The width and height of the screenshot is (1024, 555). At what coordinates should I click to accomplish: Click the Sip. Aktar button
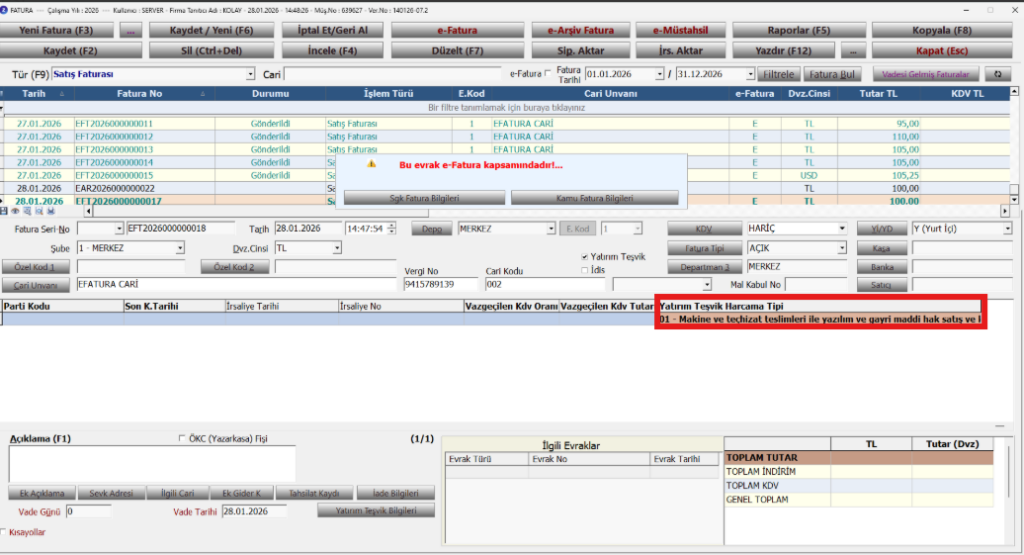coord(581,50)
